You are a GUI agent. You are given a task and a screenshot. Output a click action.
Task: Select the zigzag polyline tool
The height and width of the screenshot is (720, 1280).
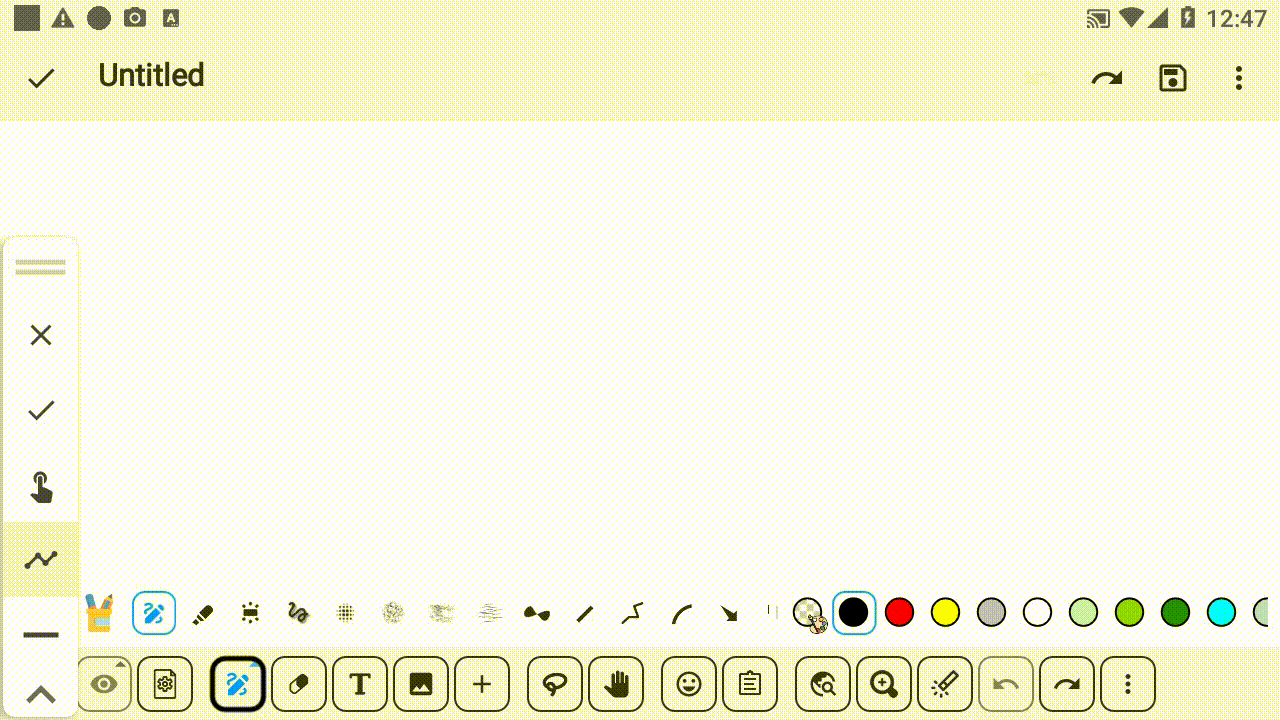click(x=633, y=613)
